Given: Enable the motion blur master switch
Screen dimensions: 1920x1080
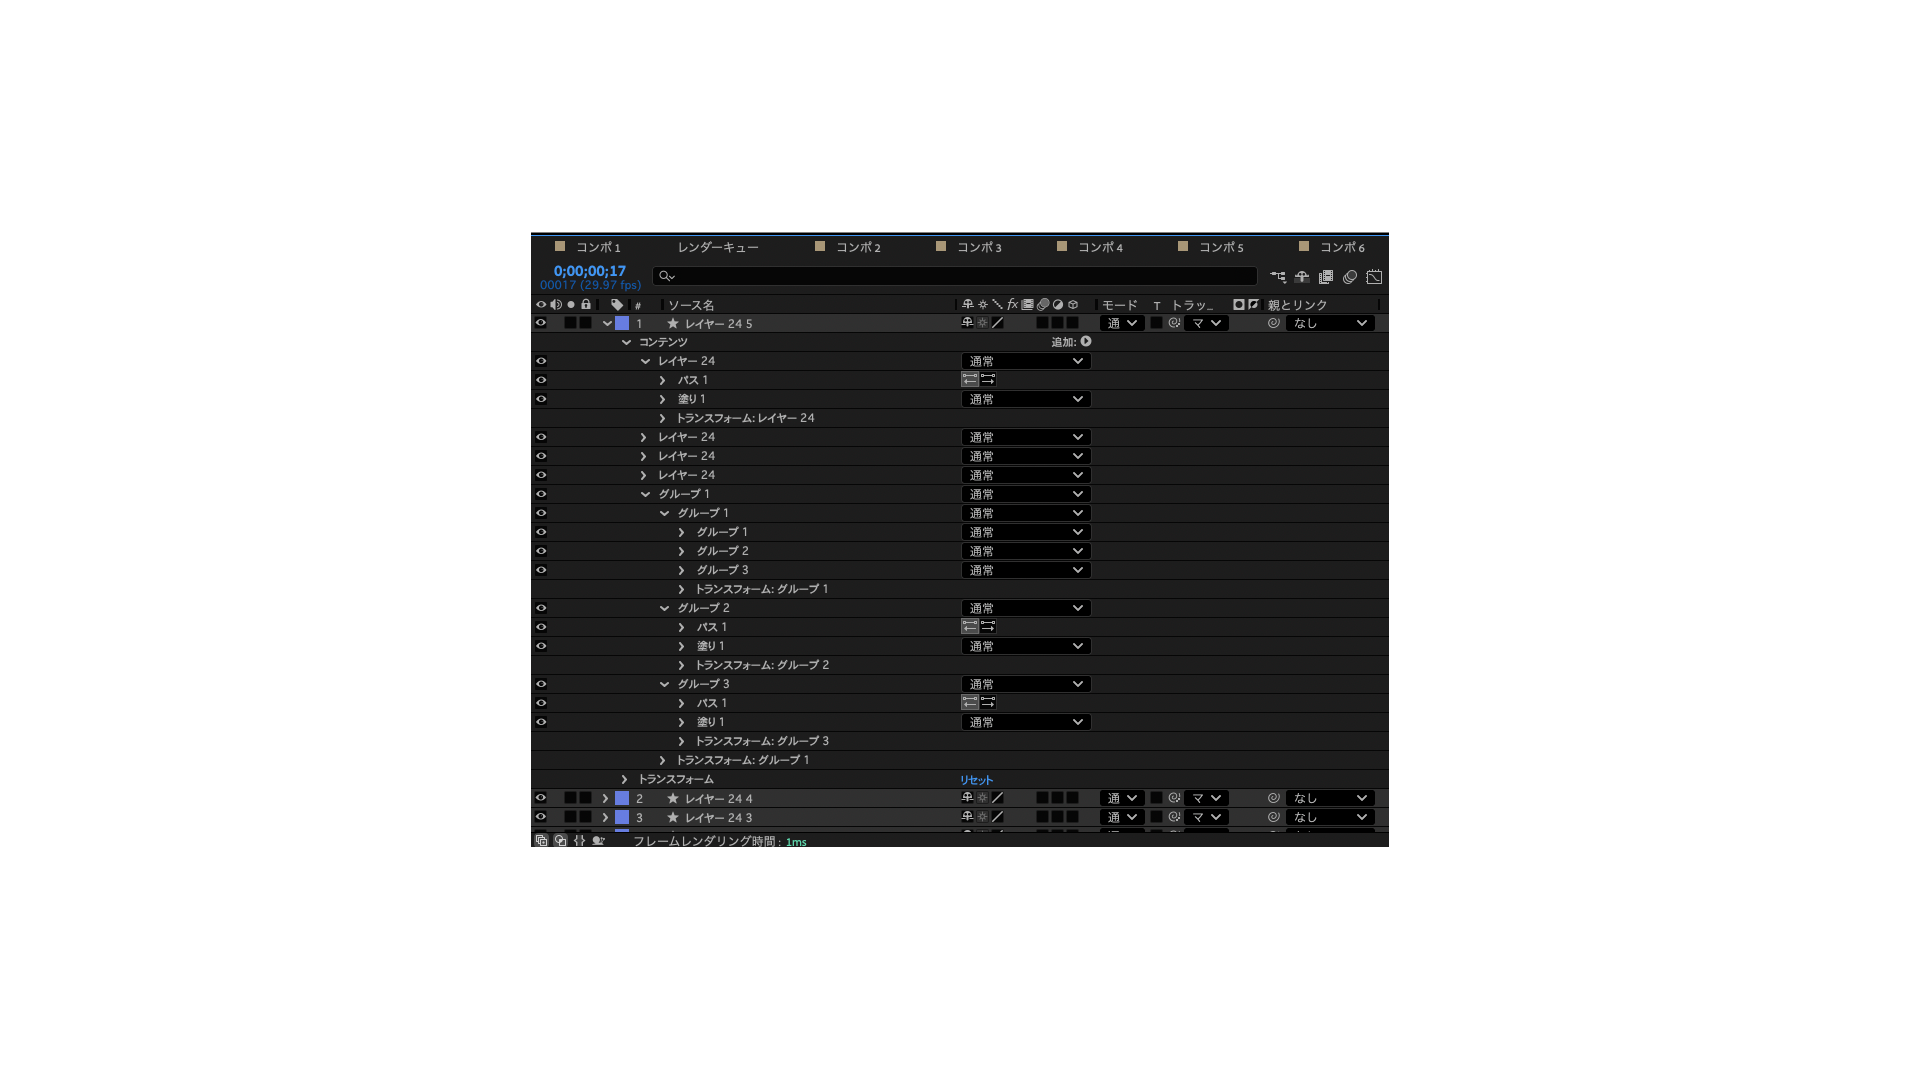Looking at the screenshot, I should point(1350,277).
